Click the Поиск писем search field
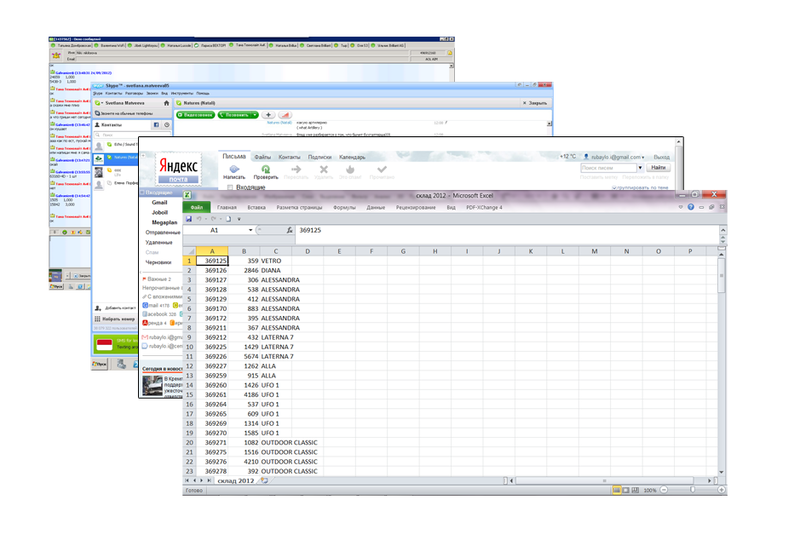 coord(608,168)
